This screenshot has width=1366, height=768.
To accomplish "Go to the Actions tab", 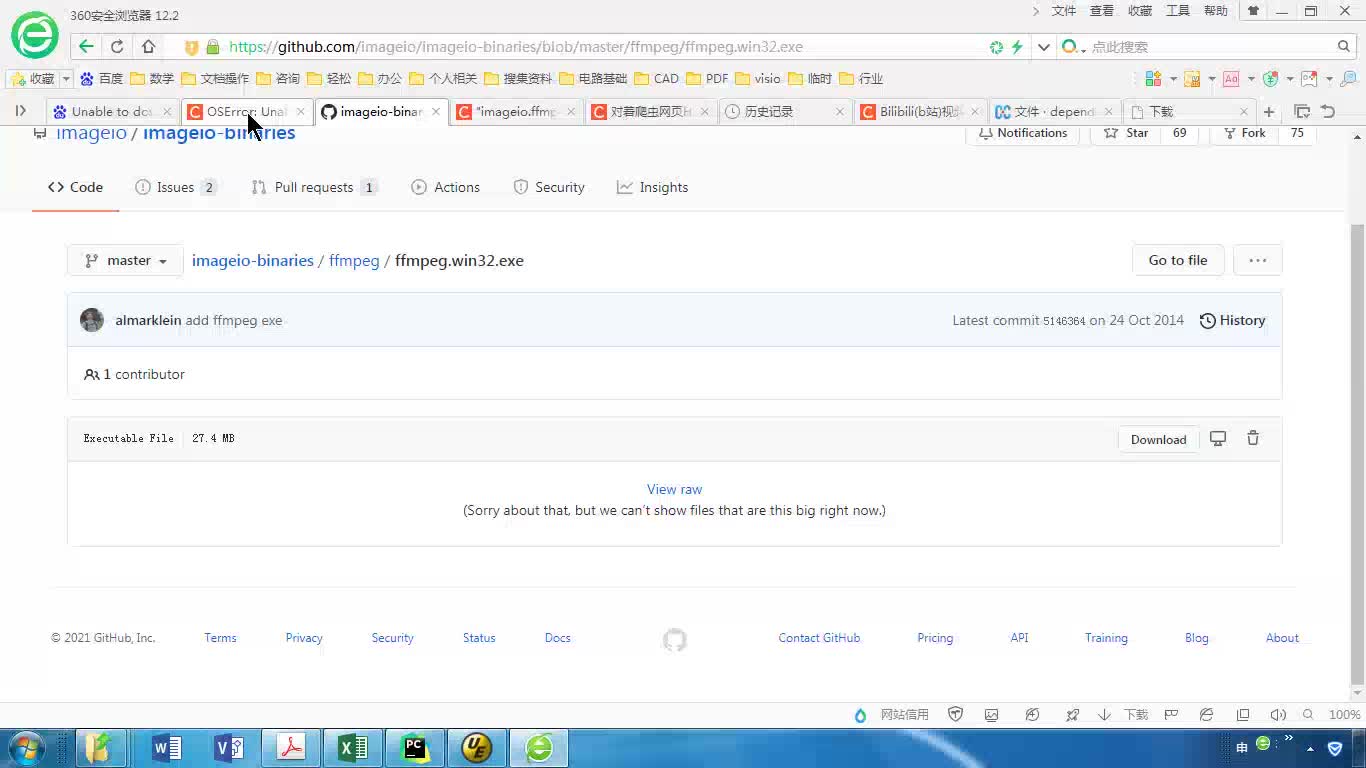I will [x=446, y=187].
